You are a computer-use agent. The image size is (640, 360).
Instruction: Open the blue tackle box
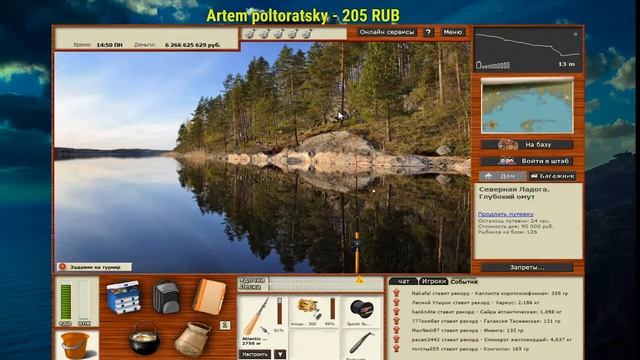[123, 297]
